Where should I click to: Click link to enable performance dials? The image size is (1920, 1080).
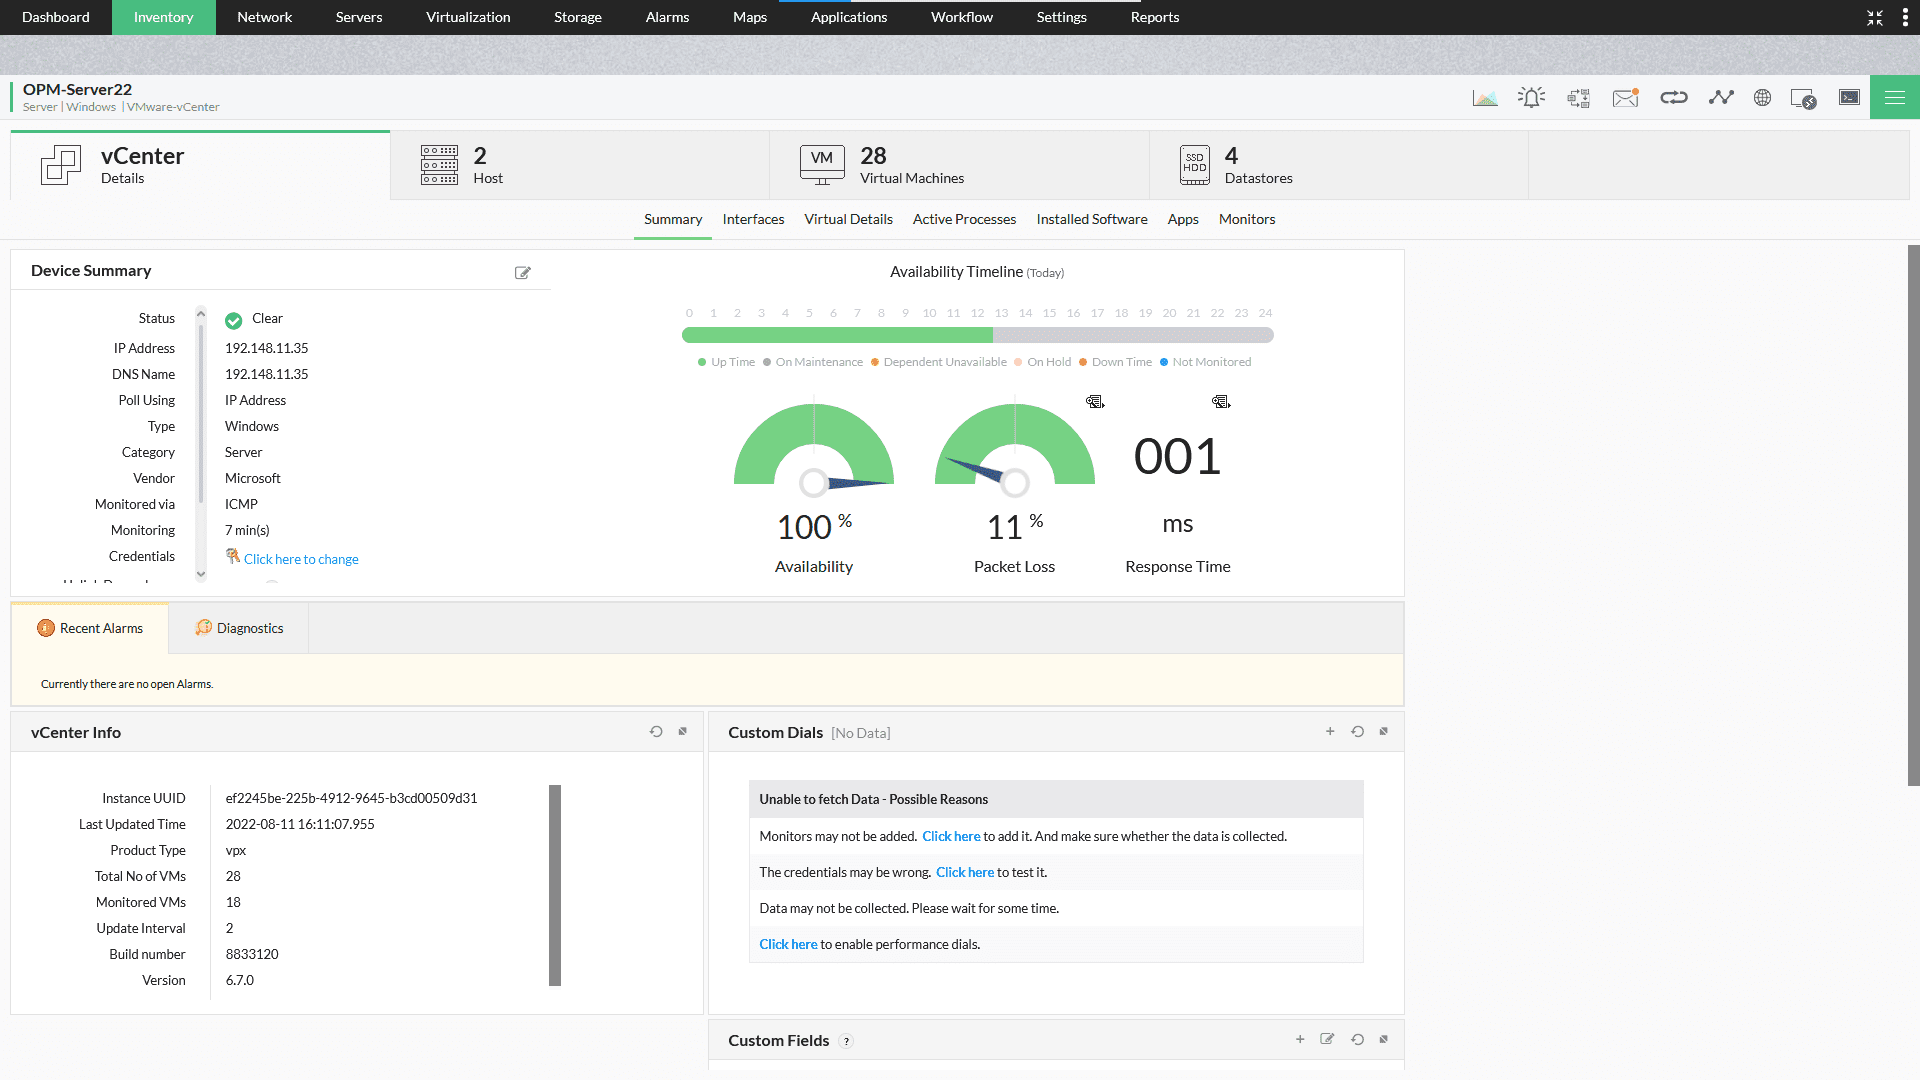[x=788, y=944]
